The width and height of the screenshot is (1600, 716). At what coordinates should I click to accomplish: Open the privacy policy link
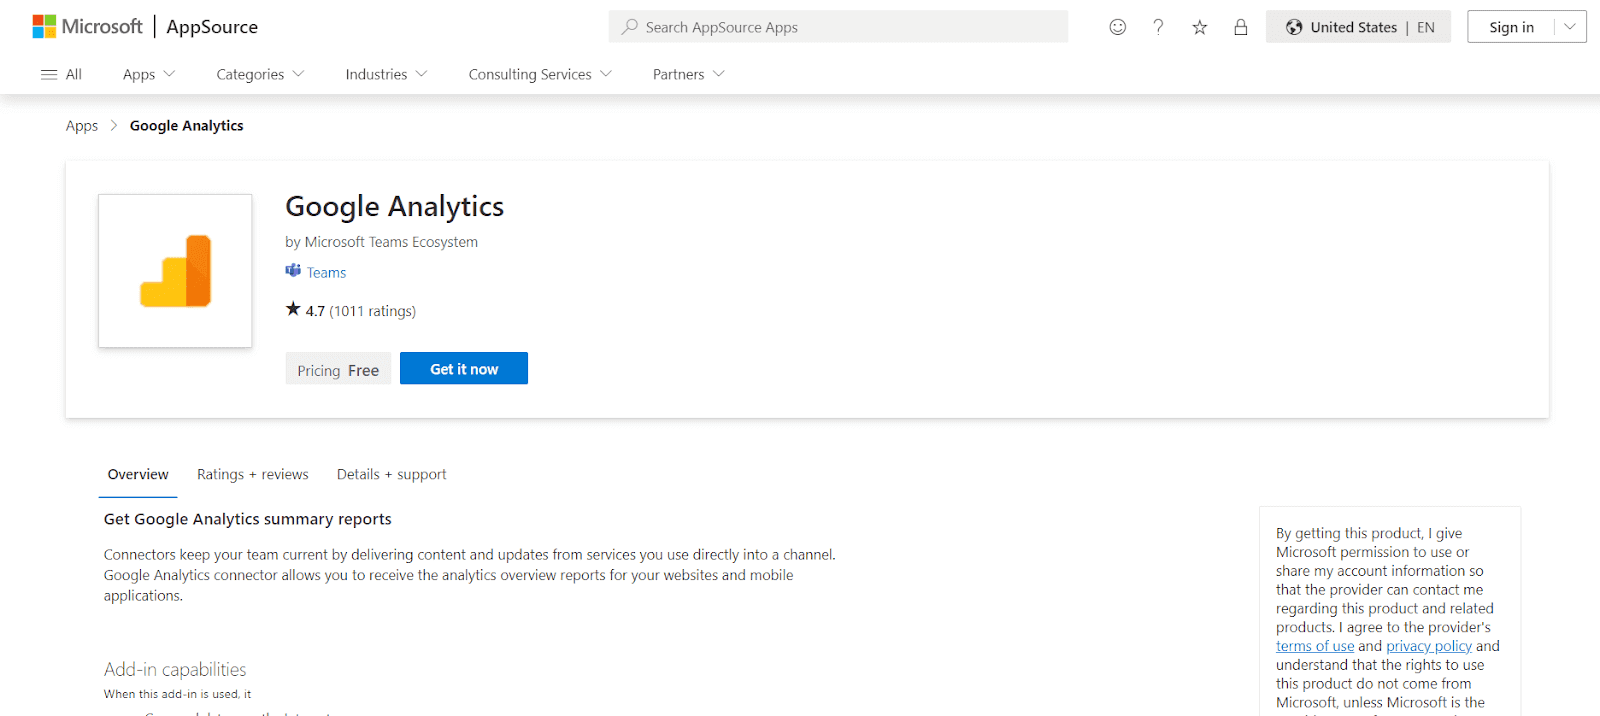click(x=1429, y=646)
